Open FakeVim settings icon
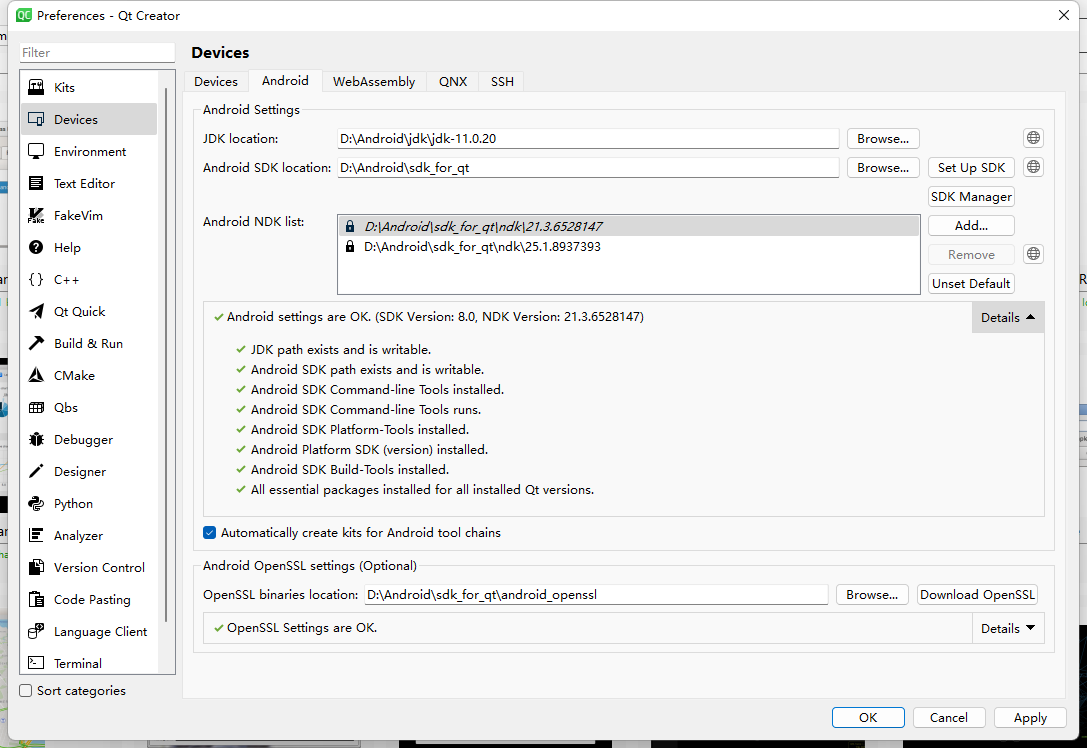The width and height of the screenshot is (1087, 748). [36, 216]
